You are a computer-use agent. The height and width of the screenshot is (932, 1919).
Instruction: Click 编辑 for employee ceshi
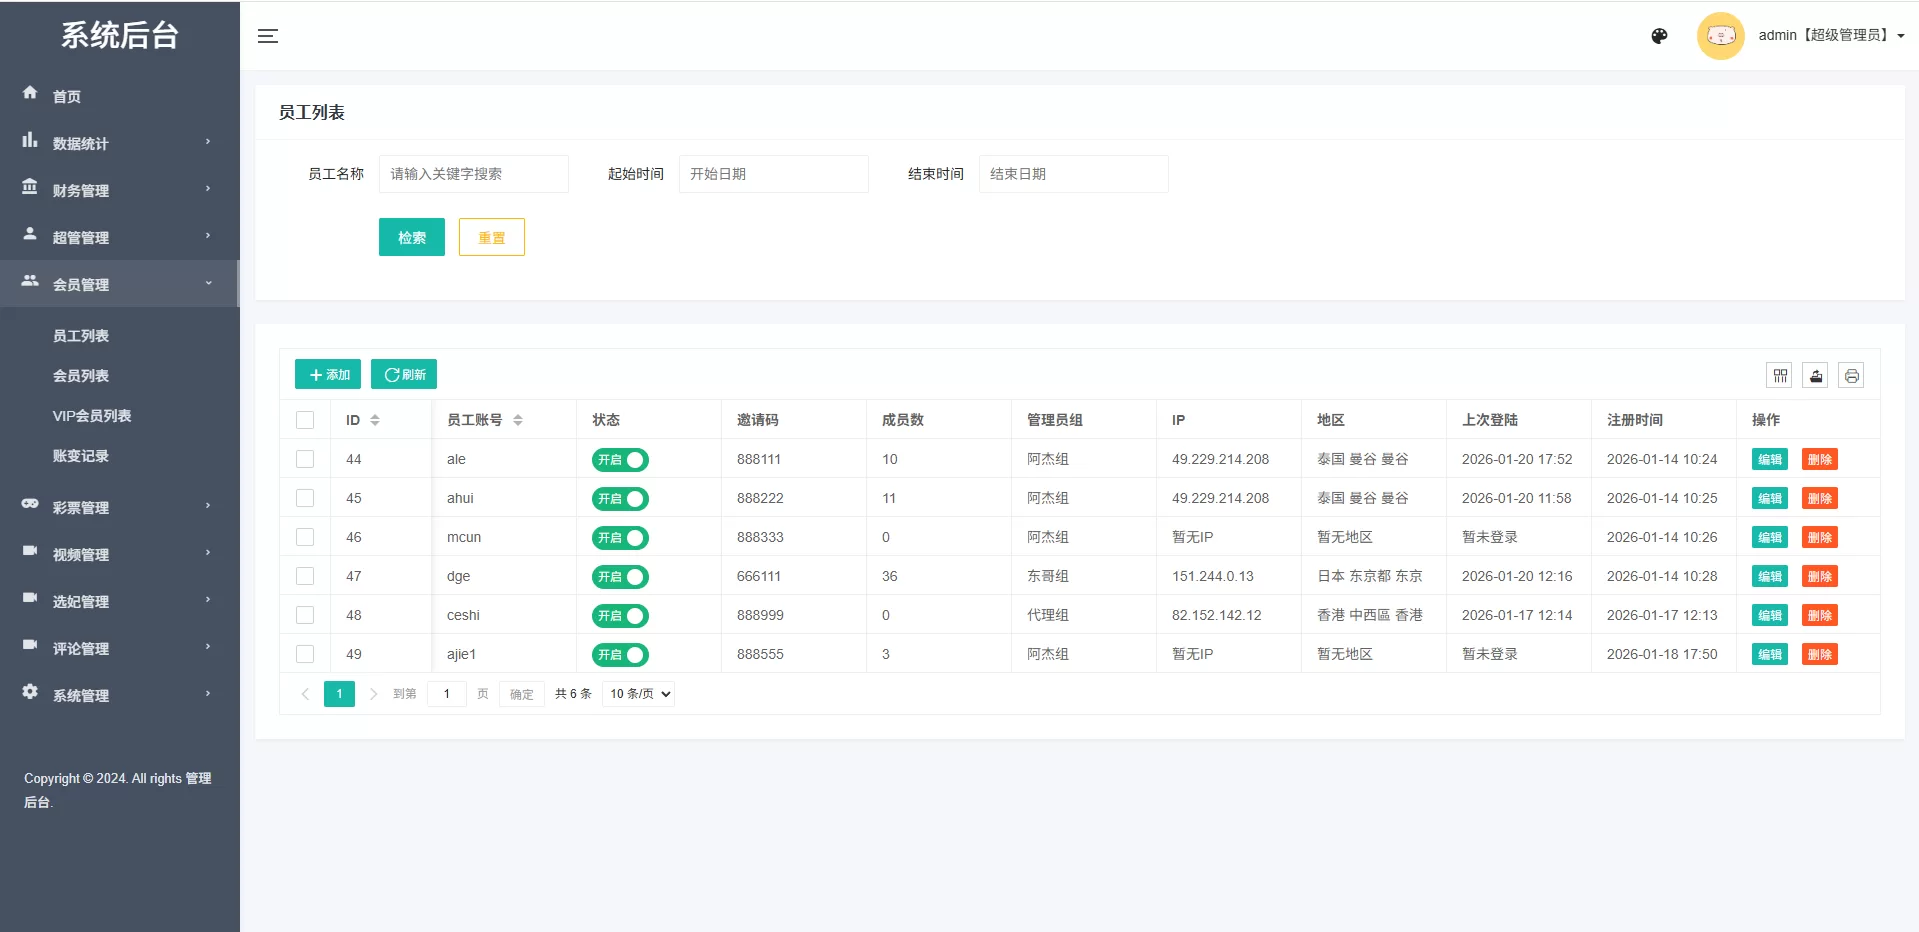click(x=1768, y=615)
